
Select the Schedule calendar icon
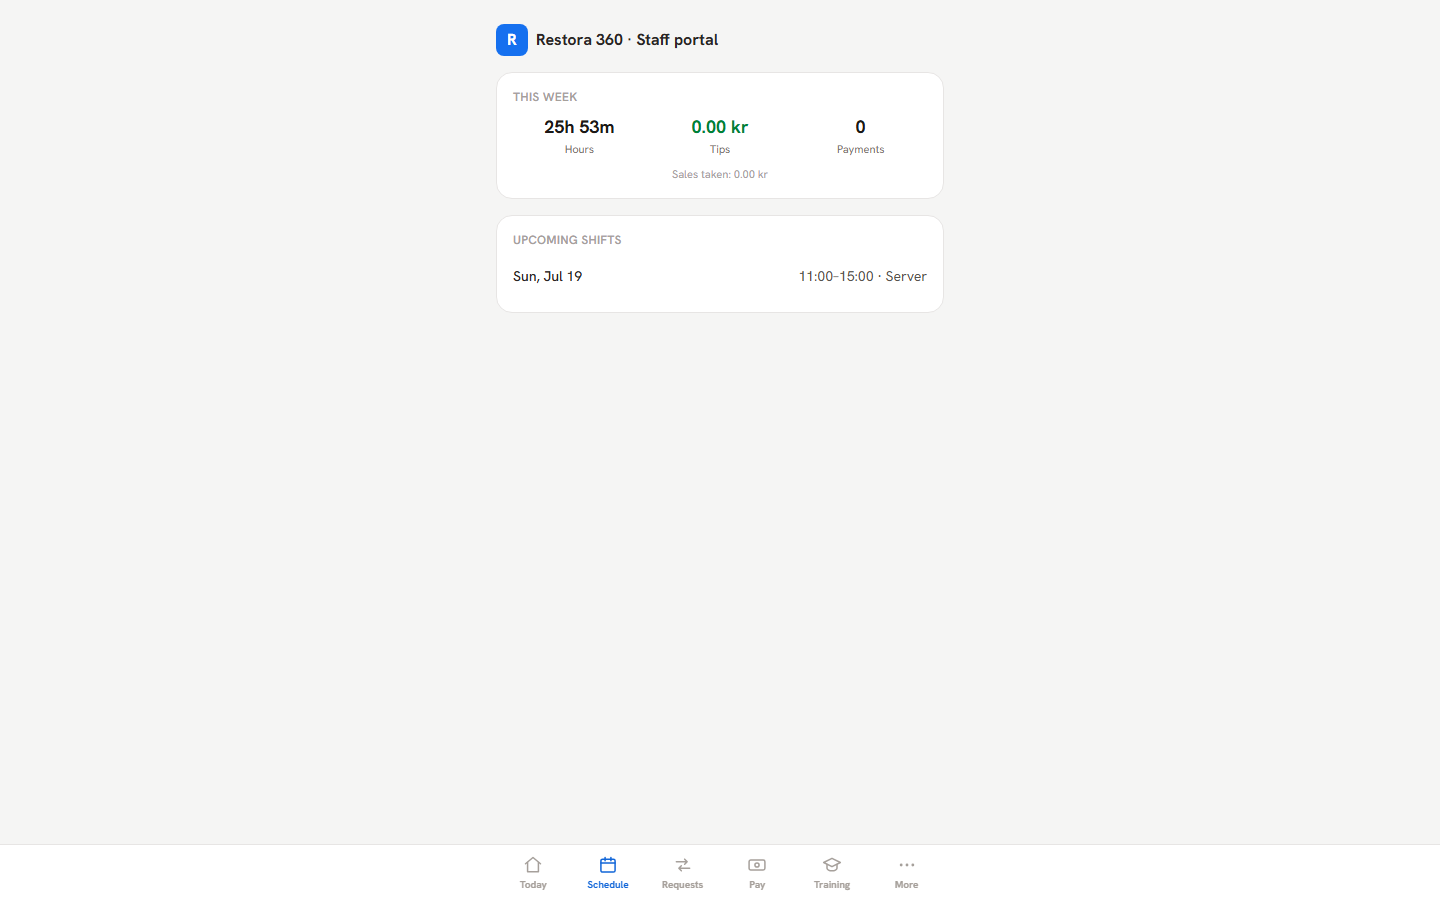coord(608,865)
